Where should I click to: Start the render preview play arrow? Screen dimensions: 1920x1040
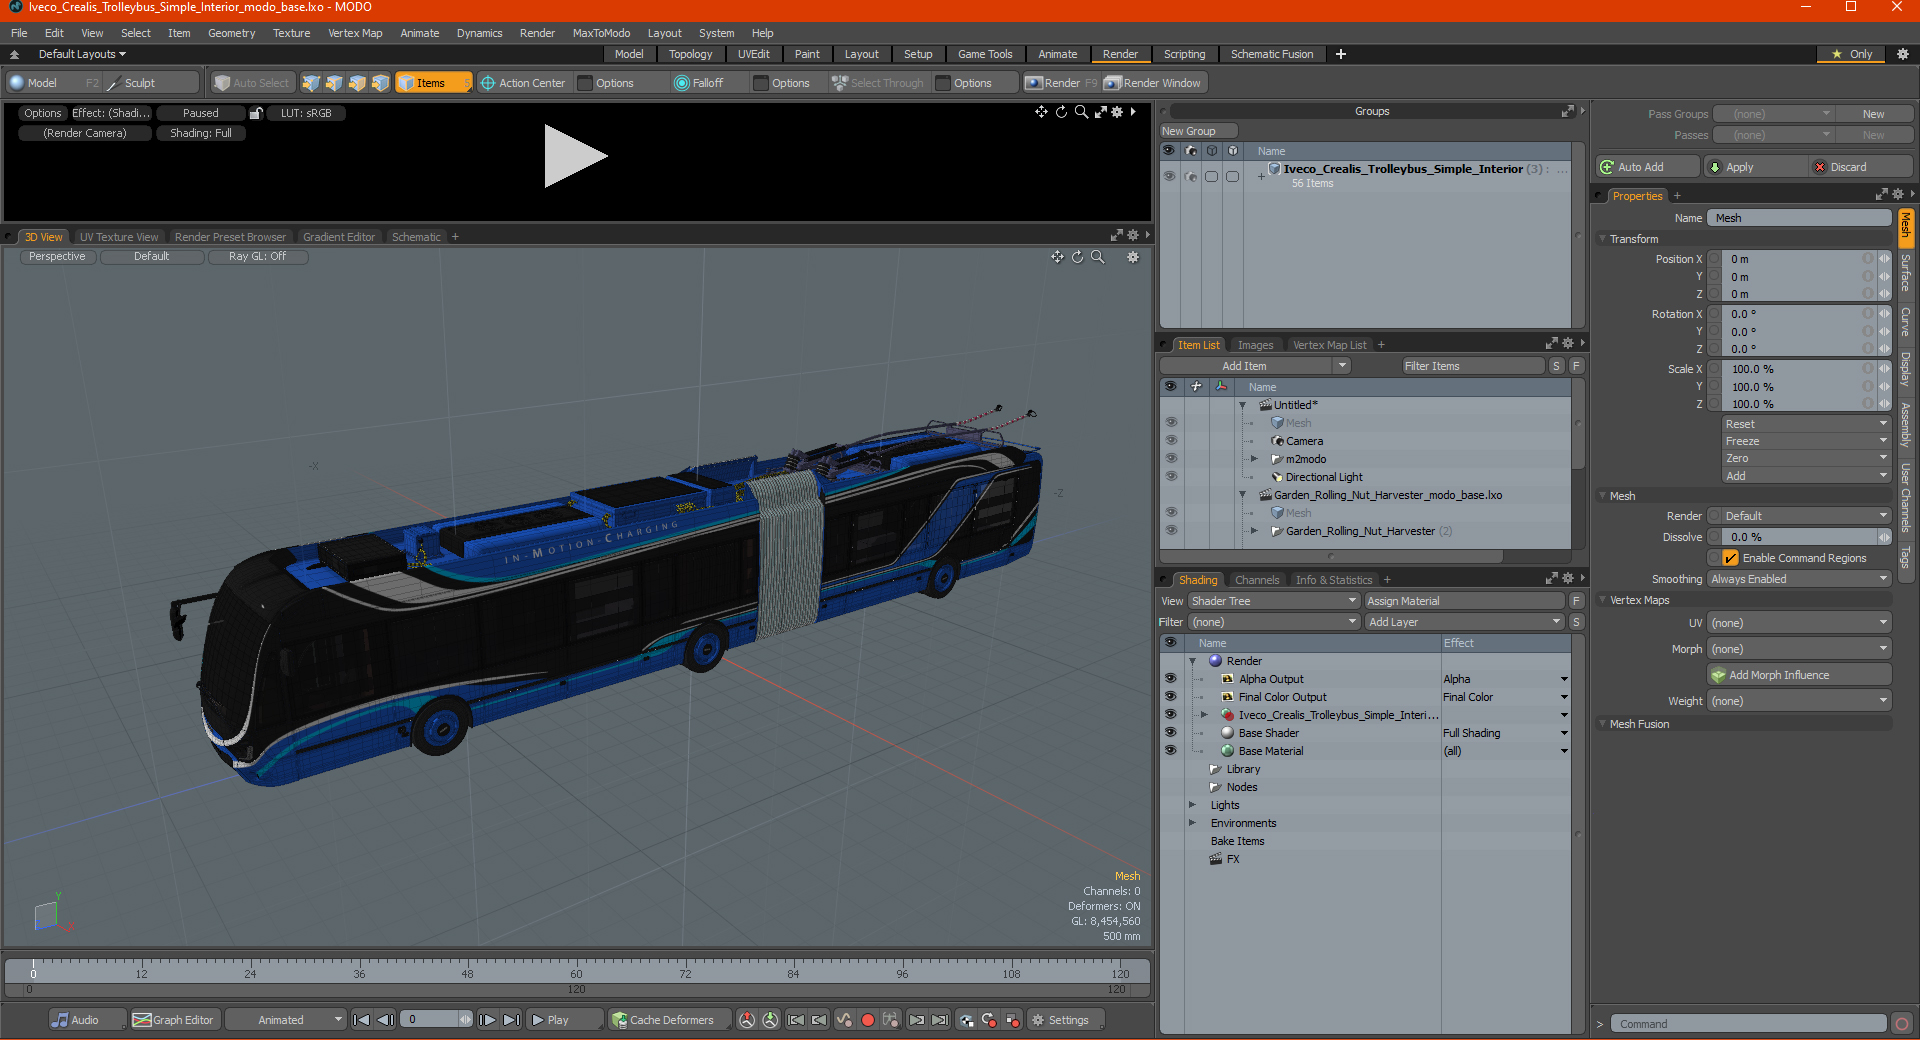tap(575, 156)
